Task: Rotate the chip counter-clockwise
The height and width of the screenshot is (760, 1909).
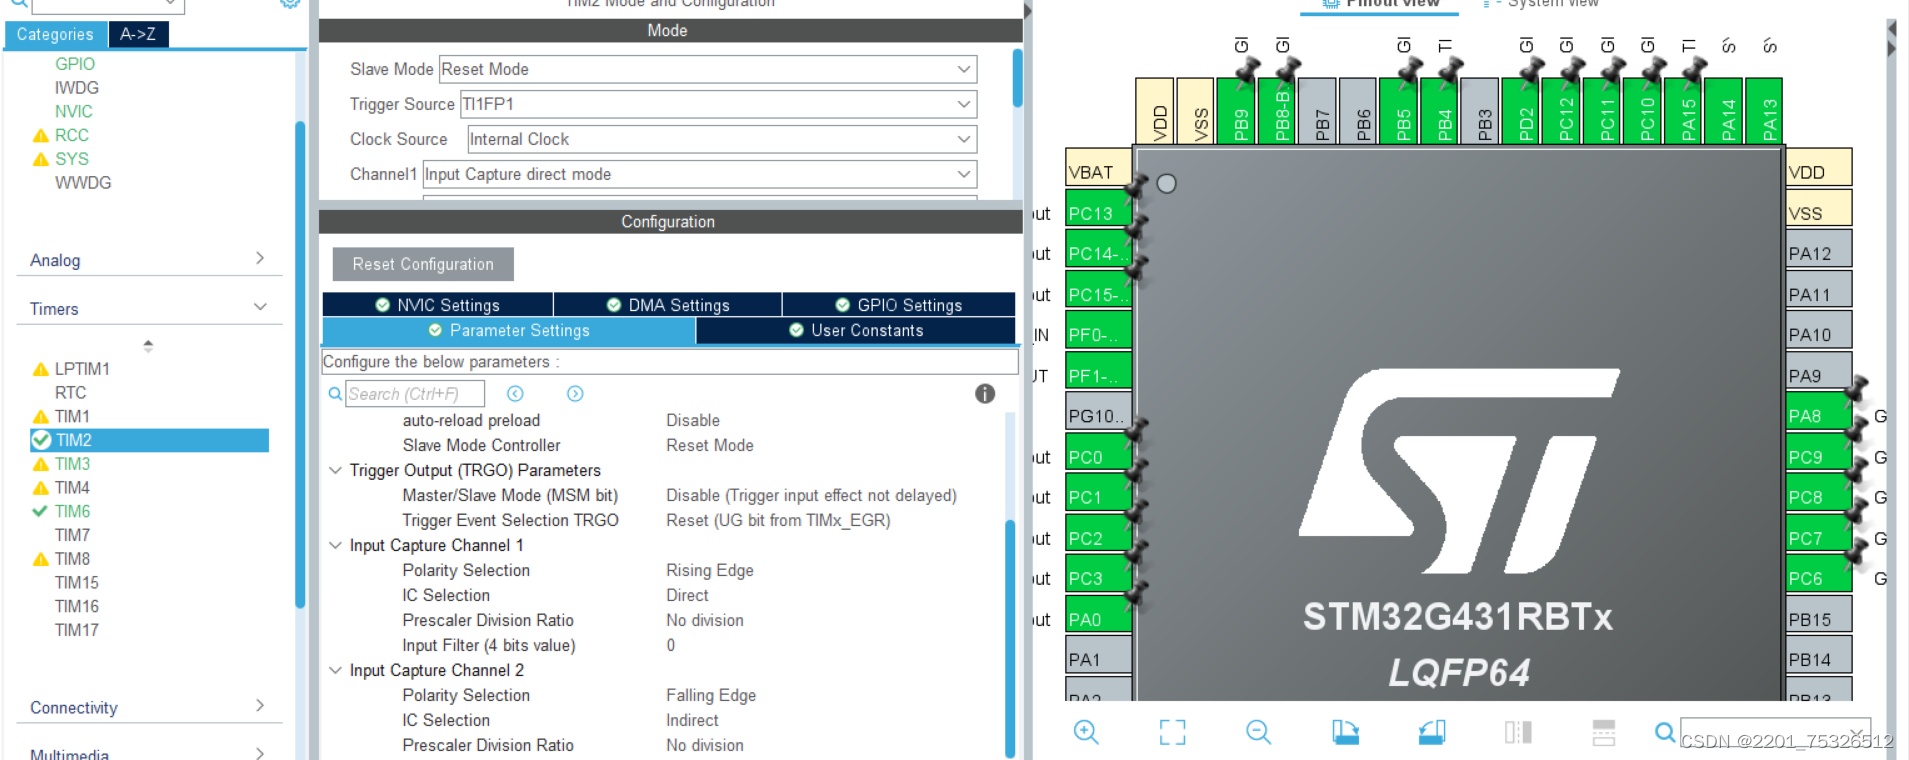Action: (x=1432, y=732)
